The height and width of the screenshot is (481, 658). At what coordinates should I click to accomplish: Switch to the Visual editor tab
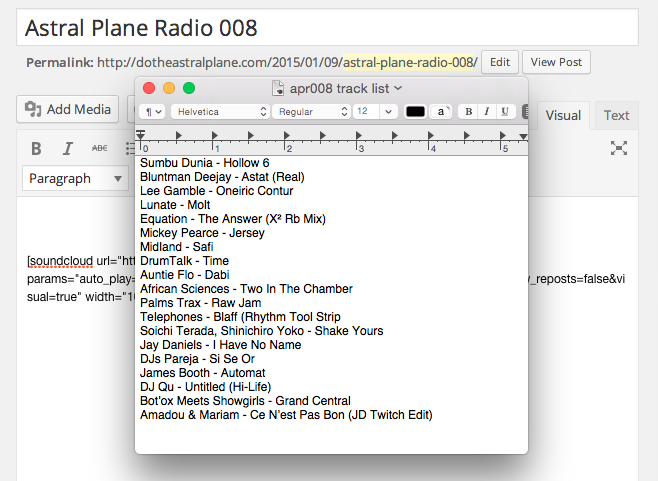tap(563, 115)
